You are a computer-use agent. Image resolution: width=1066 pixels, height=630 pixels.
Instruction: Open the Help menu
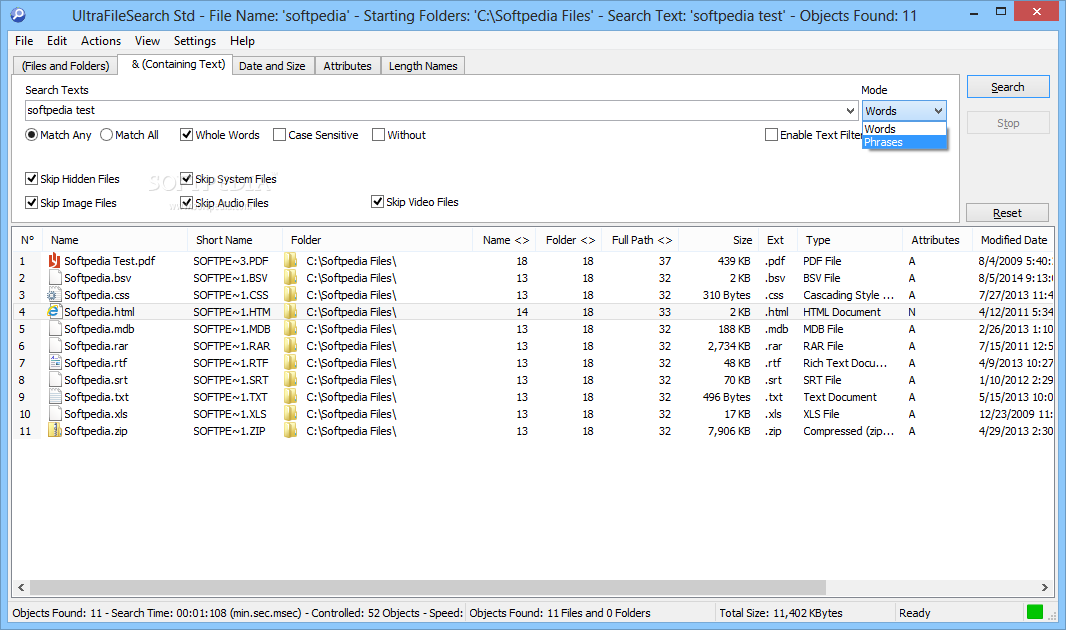coord(242,41)
